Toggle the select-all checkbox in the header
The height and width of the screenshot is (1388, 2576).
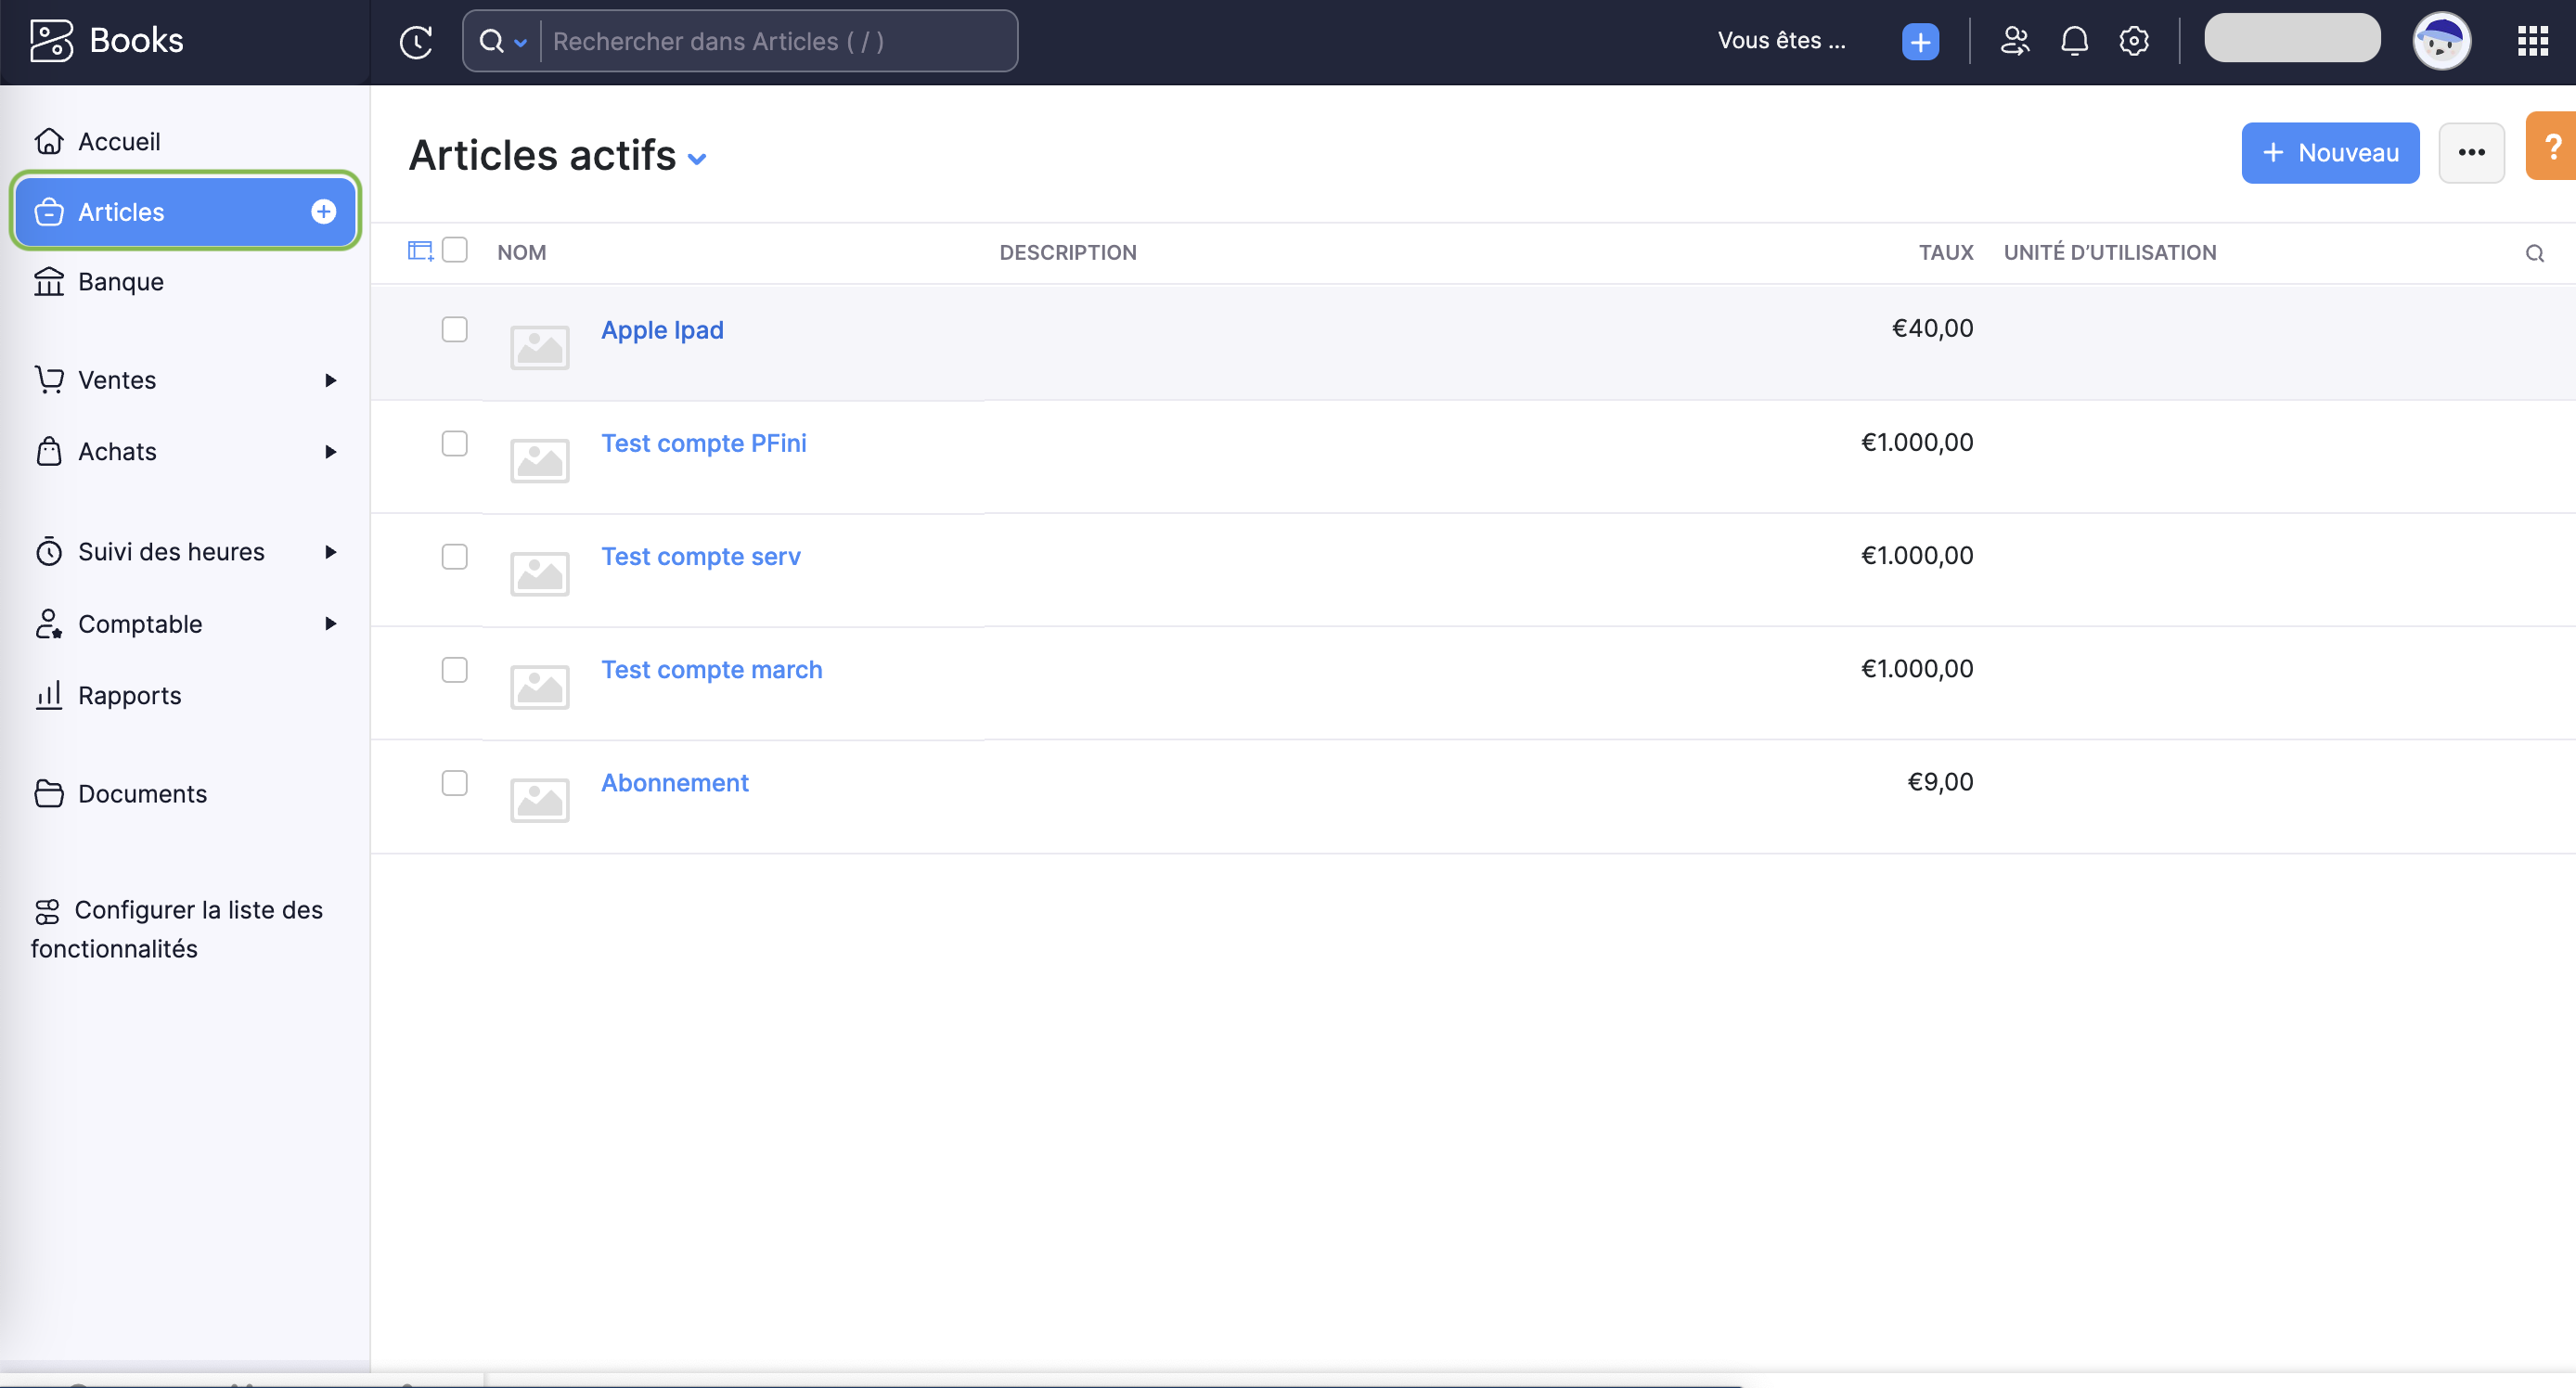pos(454,249)
